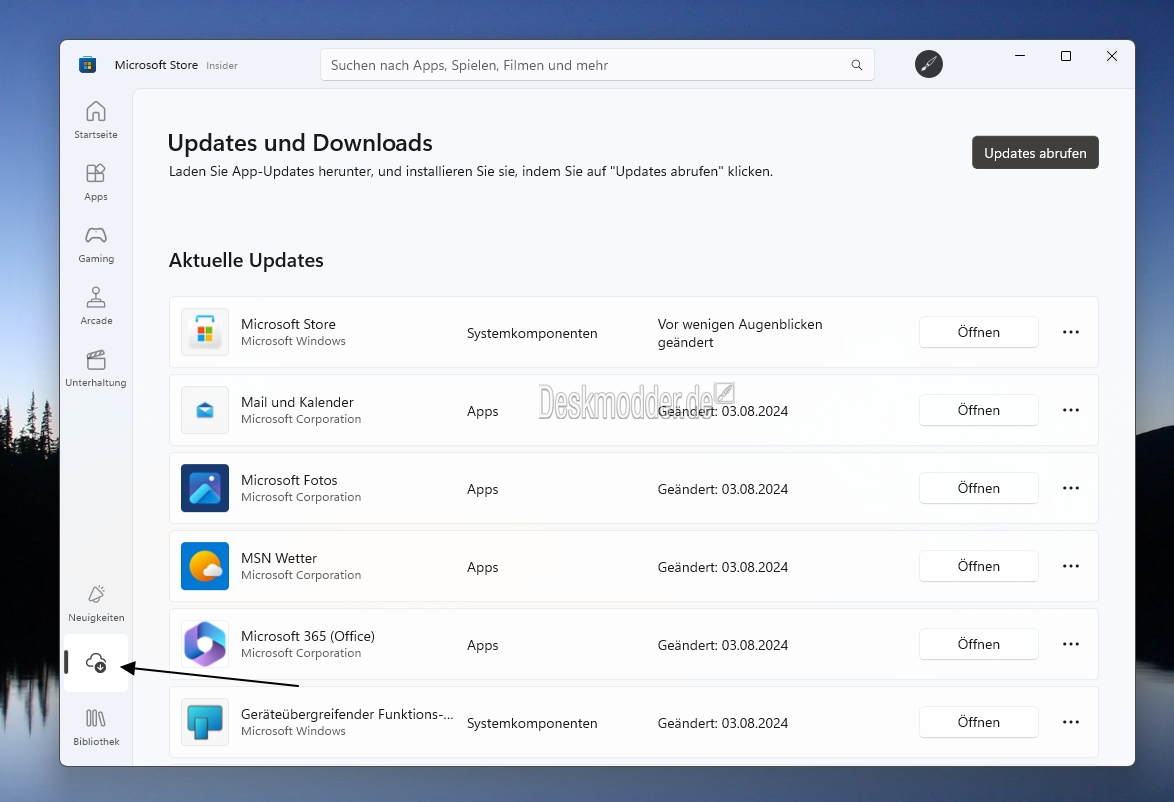Open more options for Microsoft Store row
The width and height of the screenshot is (1174, 802).
click(1071, 332)
